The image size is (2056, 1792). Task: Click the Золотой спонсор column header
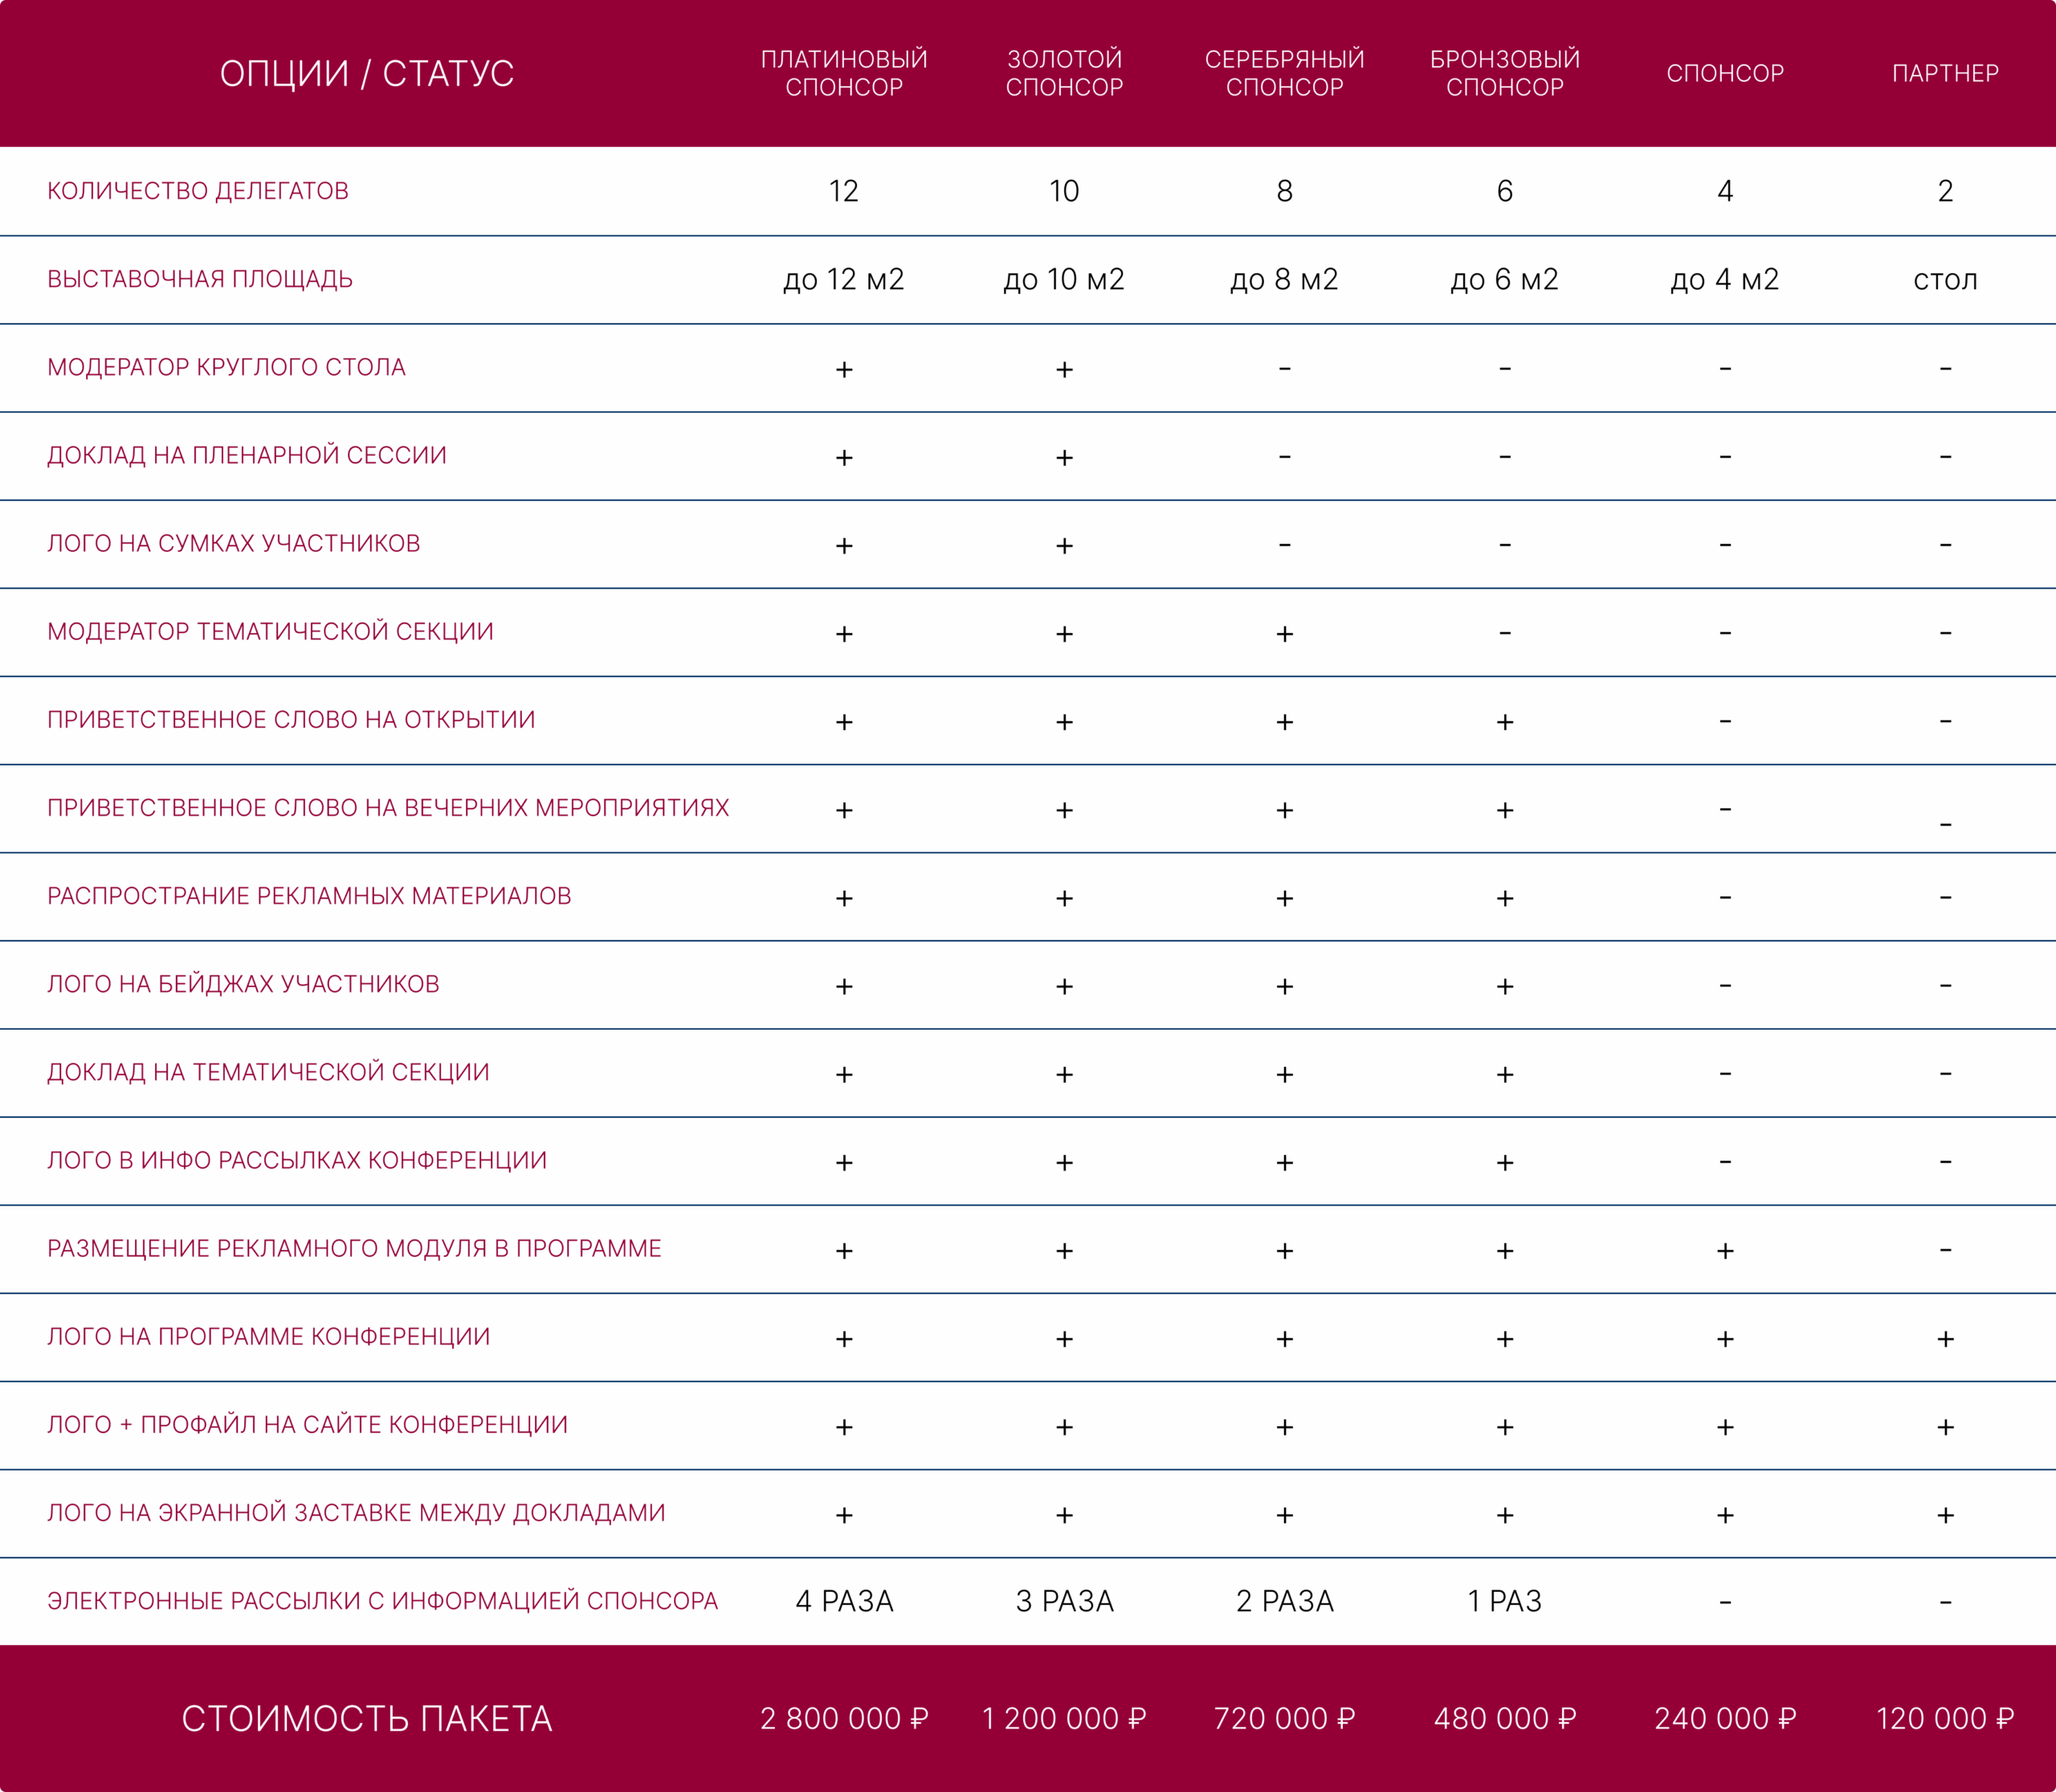(x=1064, y=73)
